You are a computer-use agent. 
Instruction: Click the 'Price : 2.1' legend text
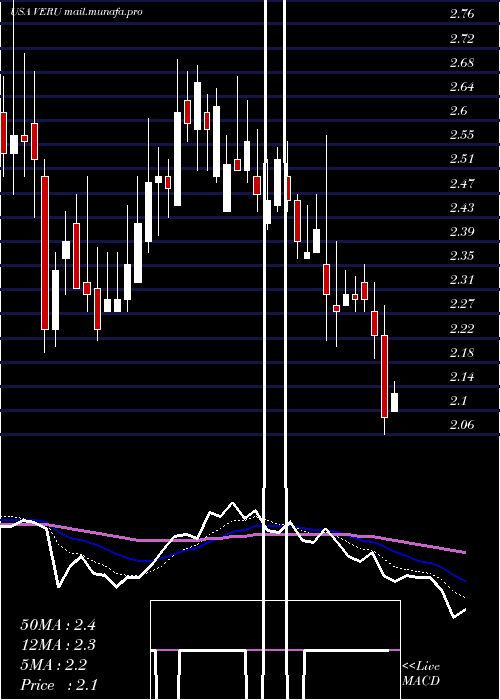[x=59, y=685]
